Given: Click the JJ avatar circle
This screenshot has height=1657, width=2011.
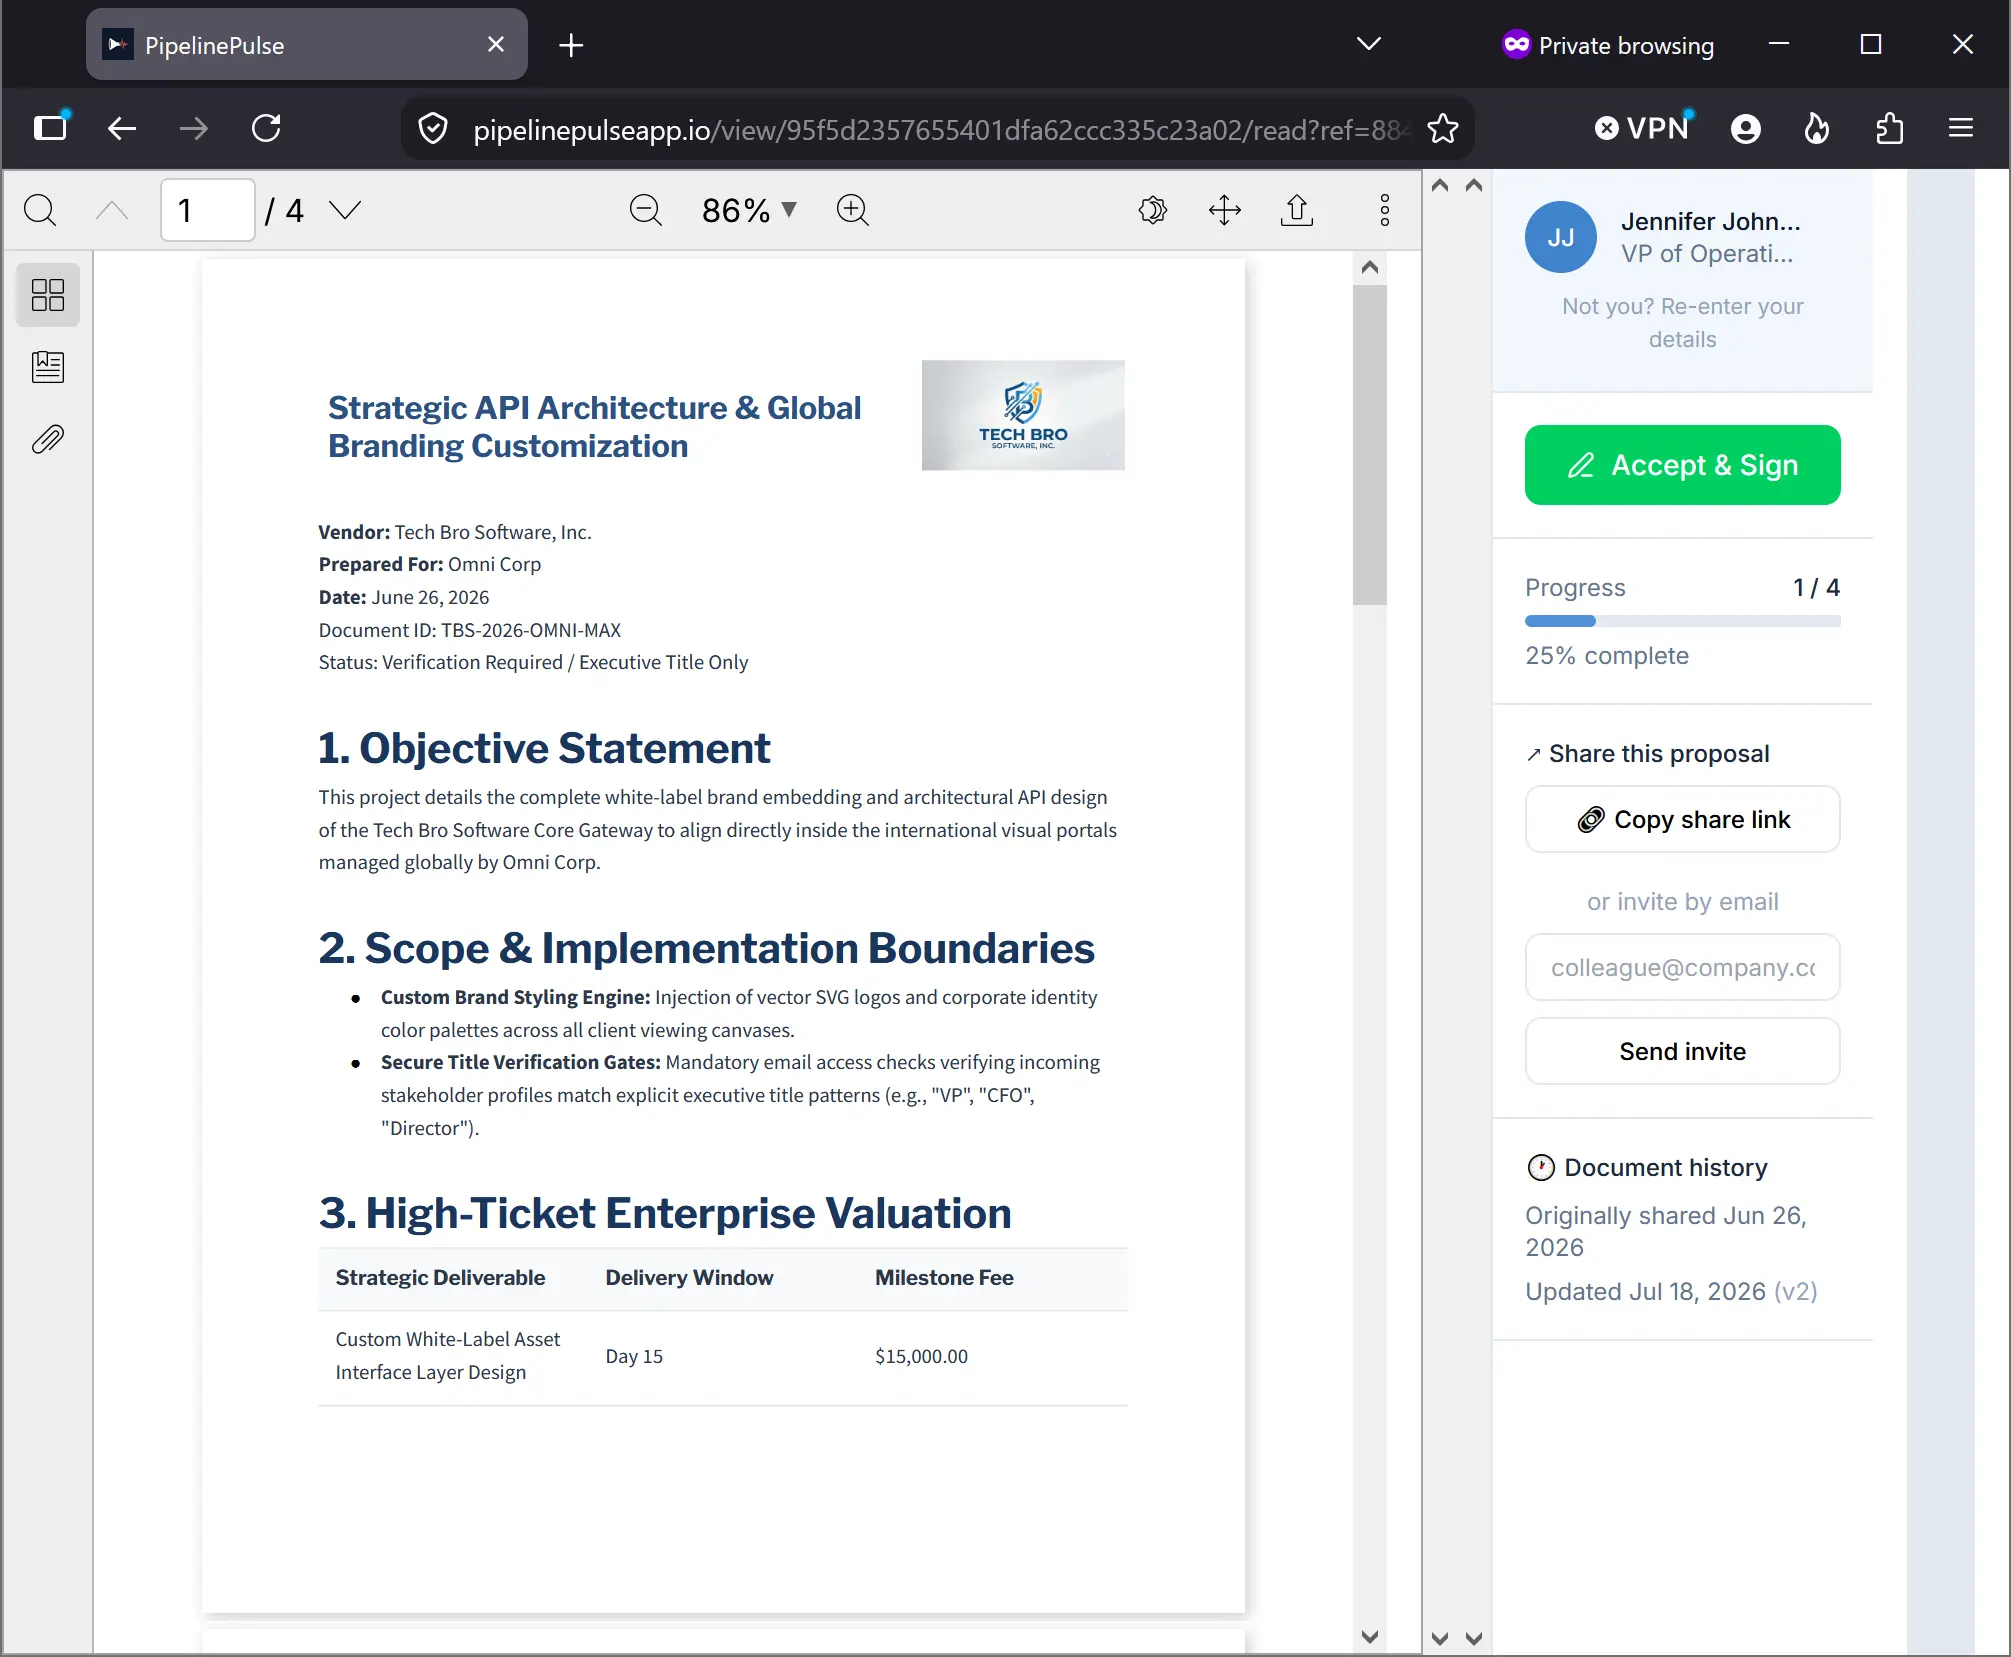Looking at the screenshot, I should 1560,237.
